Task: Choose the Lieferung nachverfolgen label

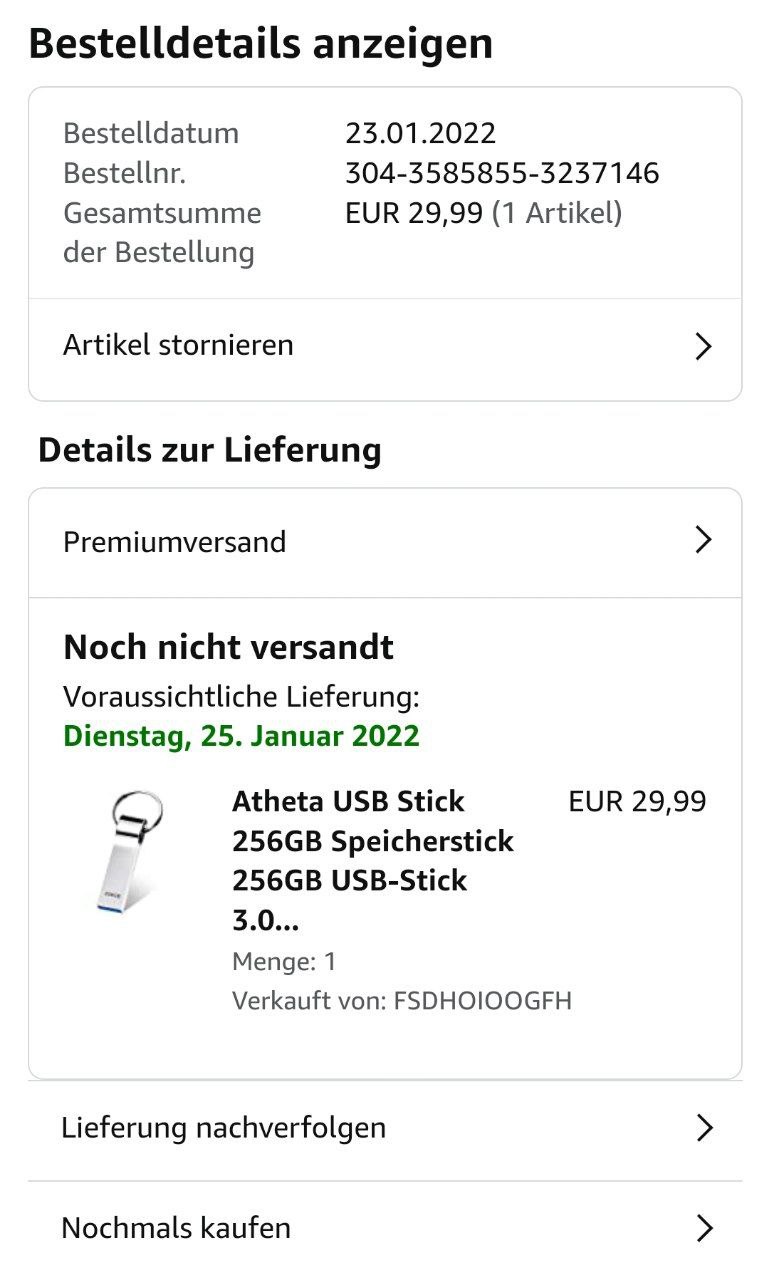Action: [x=223, y=1128]
